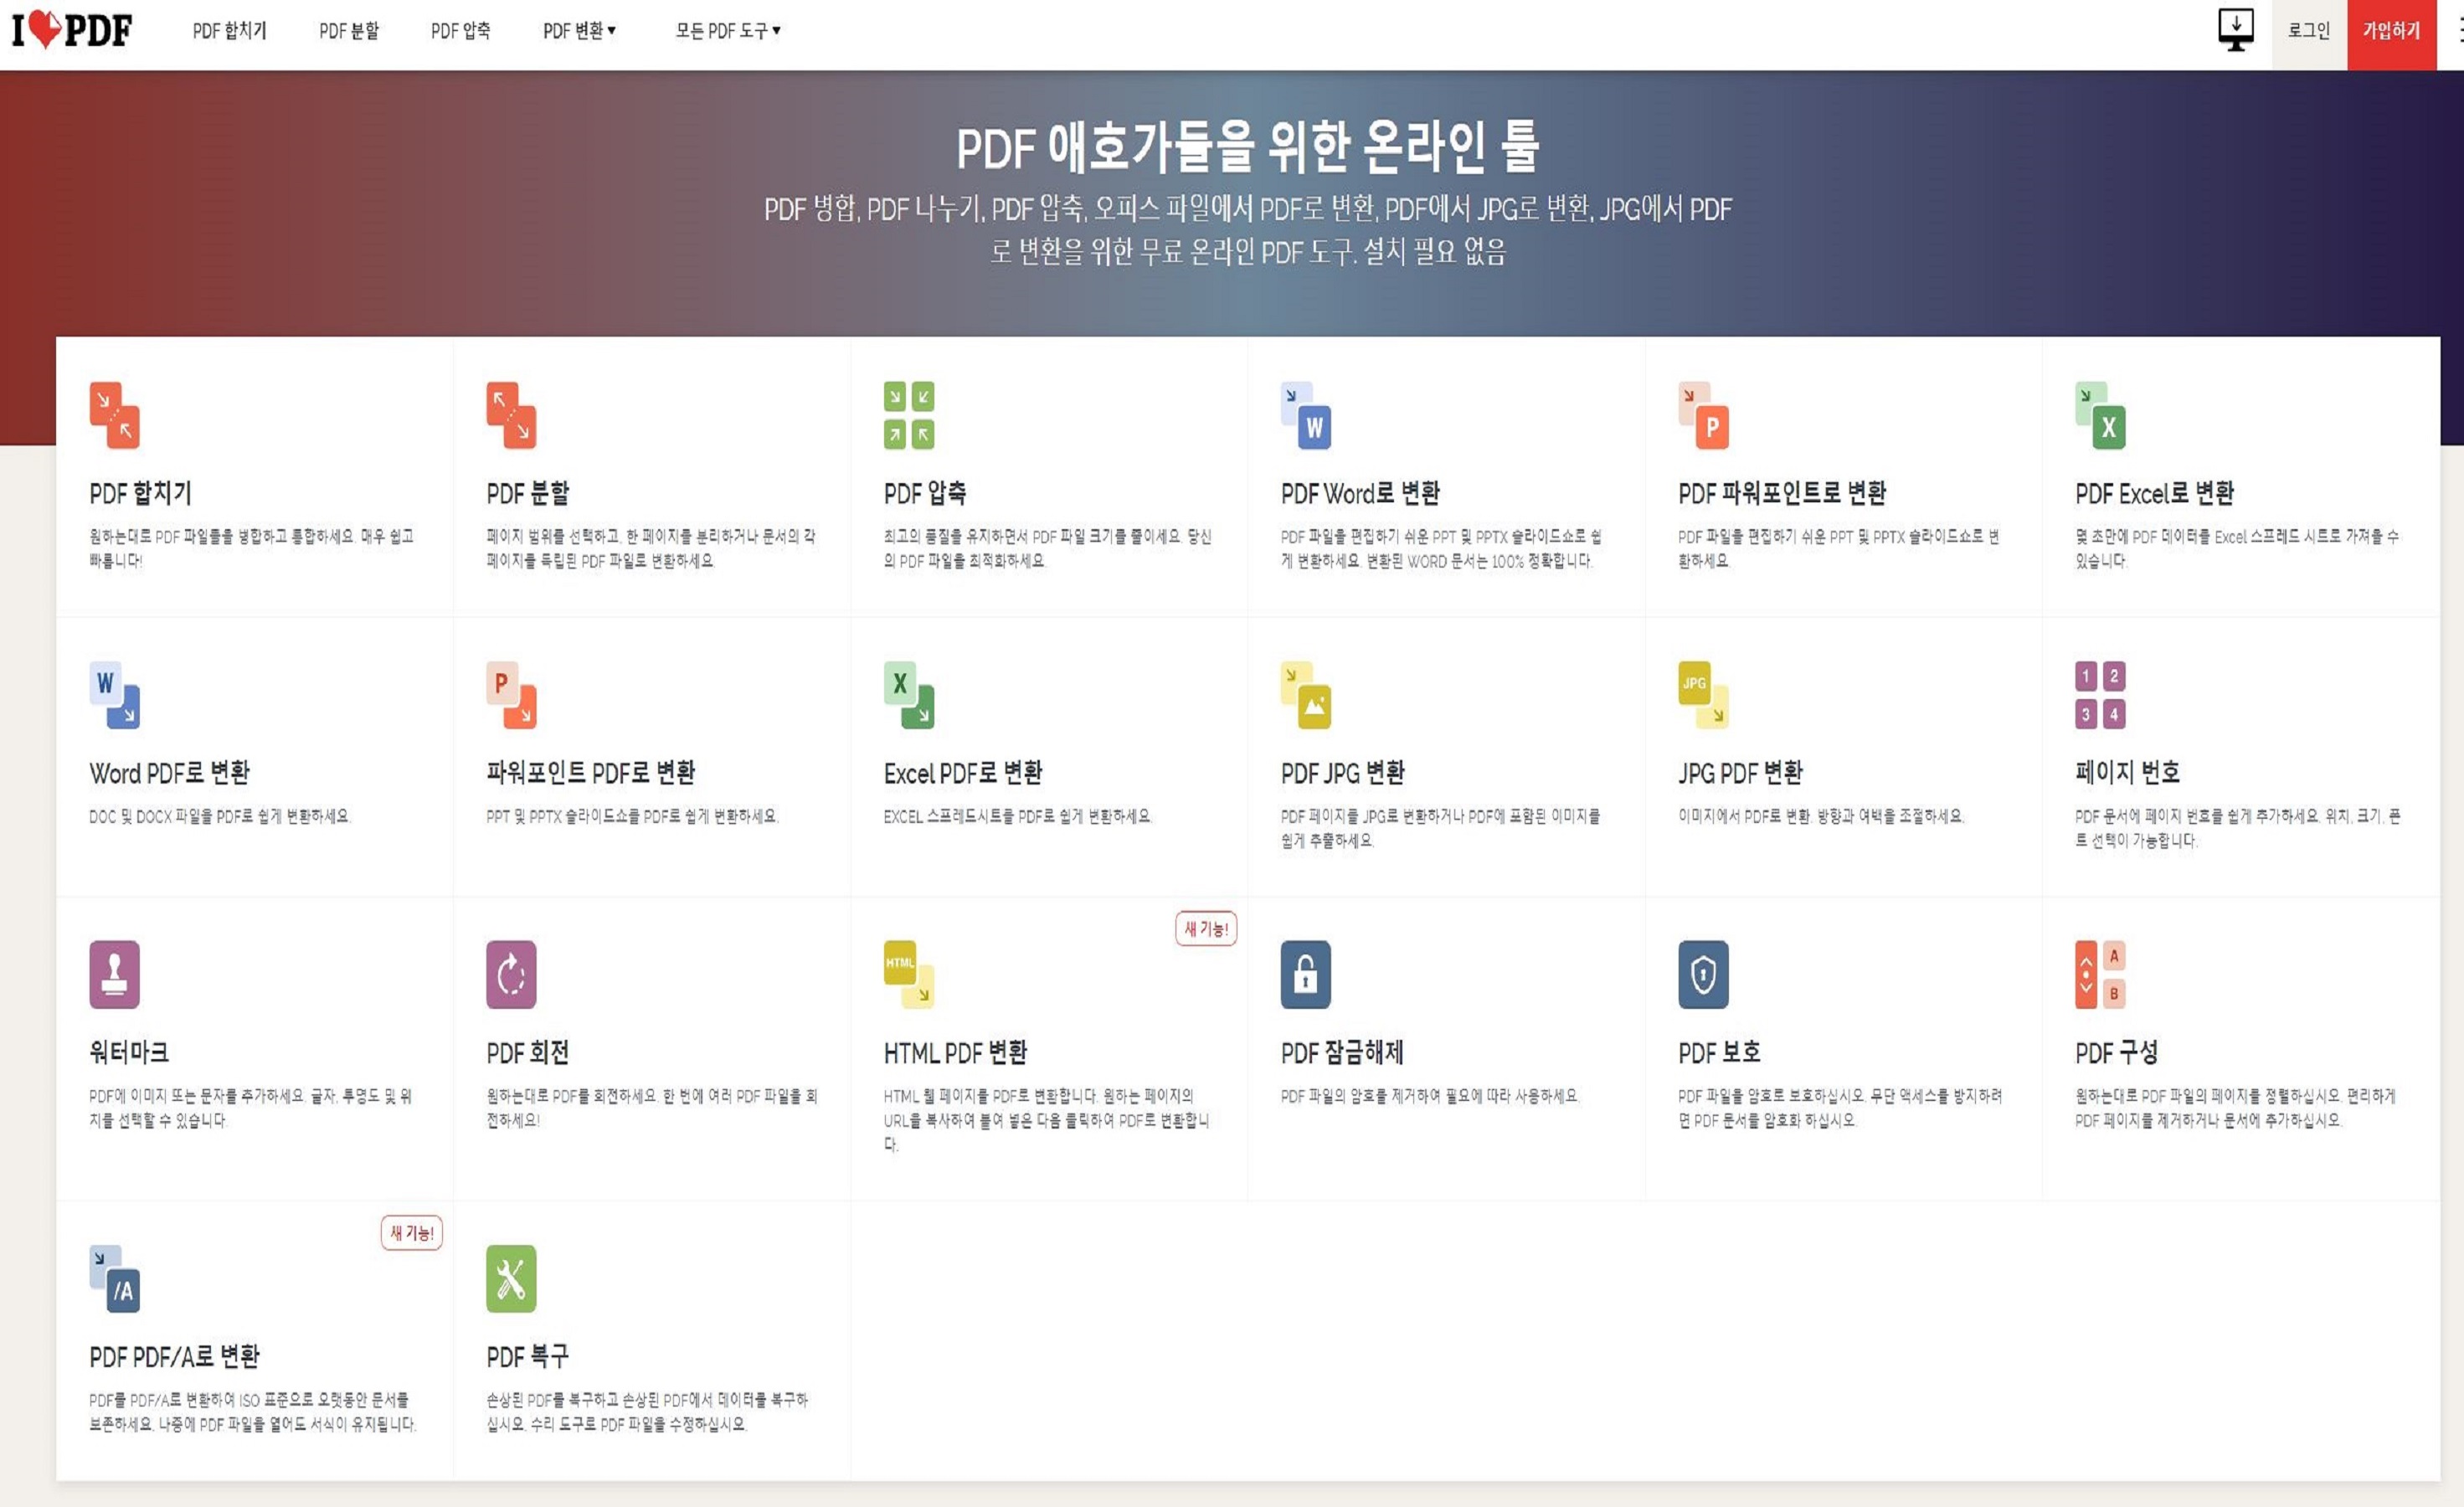Click the PDF 복구 repair tools icon
The image size is (2464, 1507).
click(x=511, y=1278)
